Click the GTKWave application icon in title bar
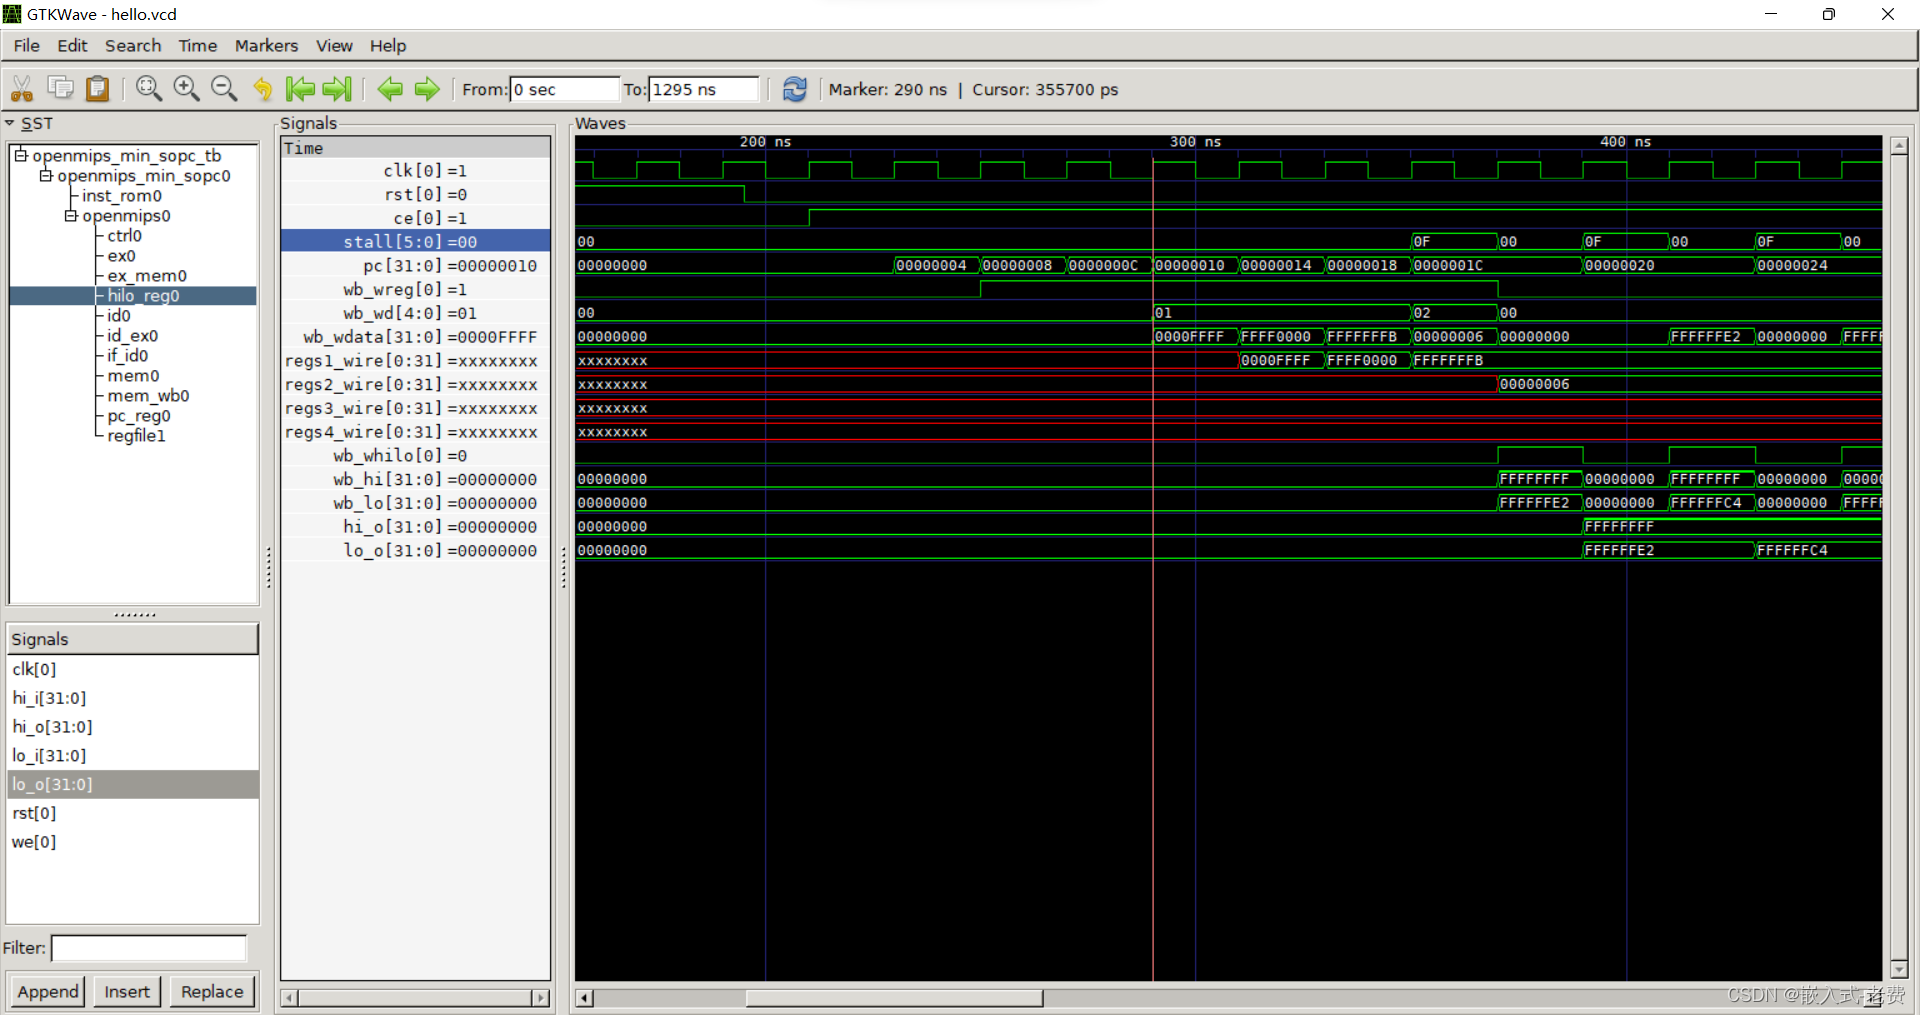The height and width of the screenshot is (1015, 1920). click(x=12, y=14)
